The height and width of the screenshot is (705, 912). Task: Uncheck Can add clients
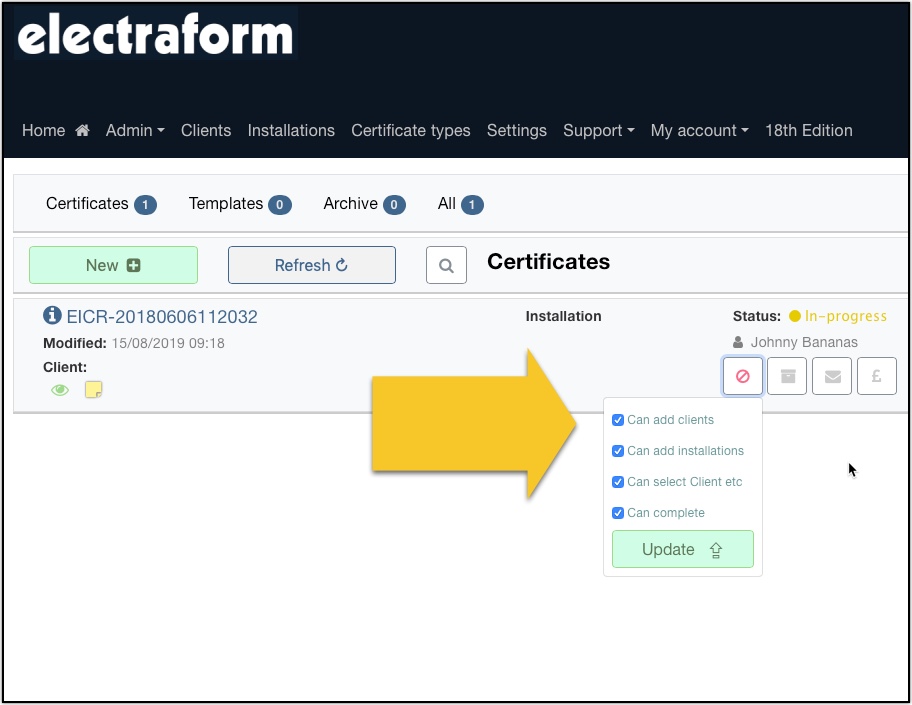pos(618,420)
